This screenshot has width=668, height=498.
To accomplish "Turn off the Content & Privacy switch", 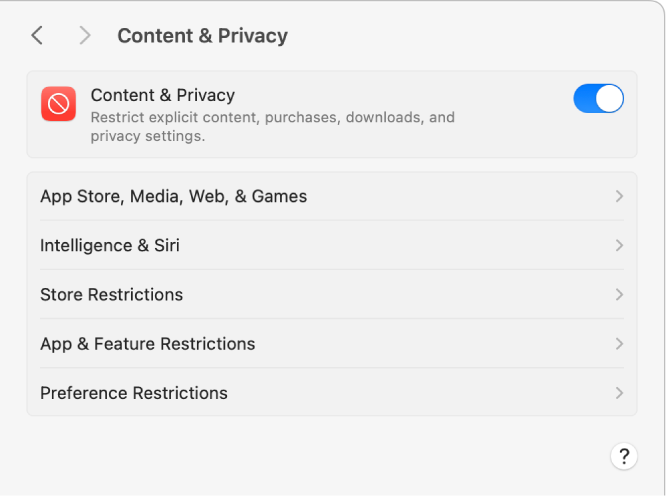I will coord(598,98).
